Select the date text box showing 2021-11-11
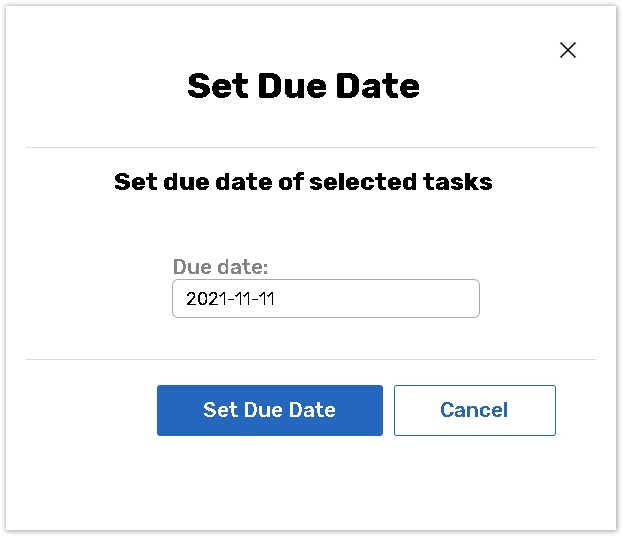The width and height of the screenshot is (622, 536). [x=325, y=298]
